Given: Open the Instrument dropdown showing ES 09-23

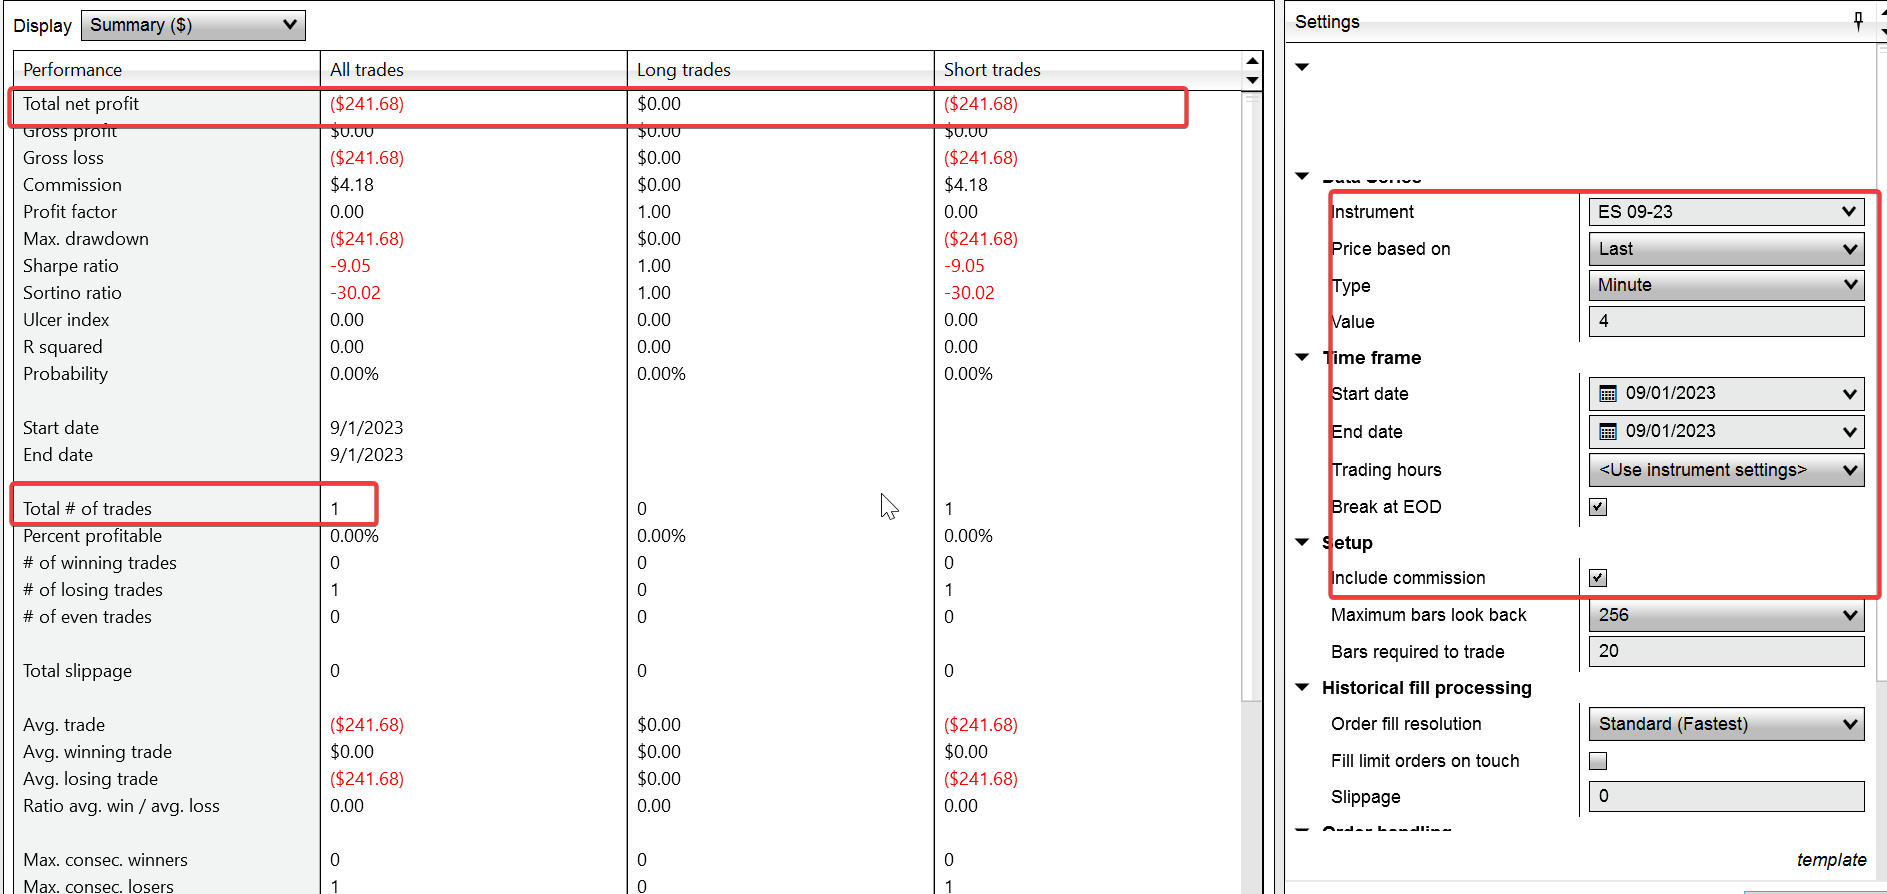Looking at the screenshot, I should (1726, 212).
